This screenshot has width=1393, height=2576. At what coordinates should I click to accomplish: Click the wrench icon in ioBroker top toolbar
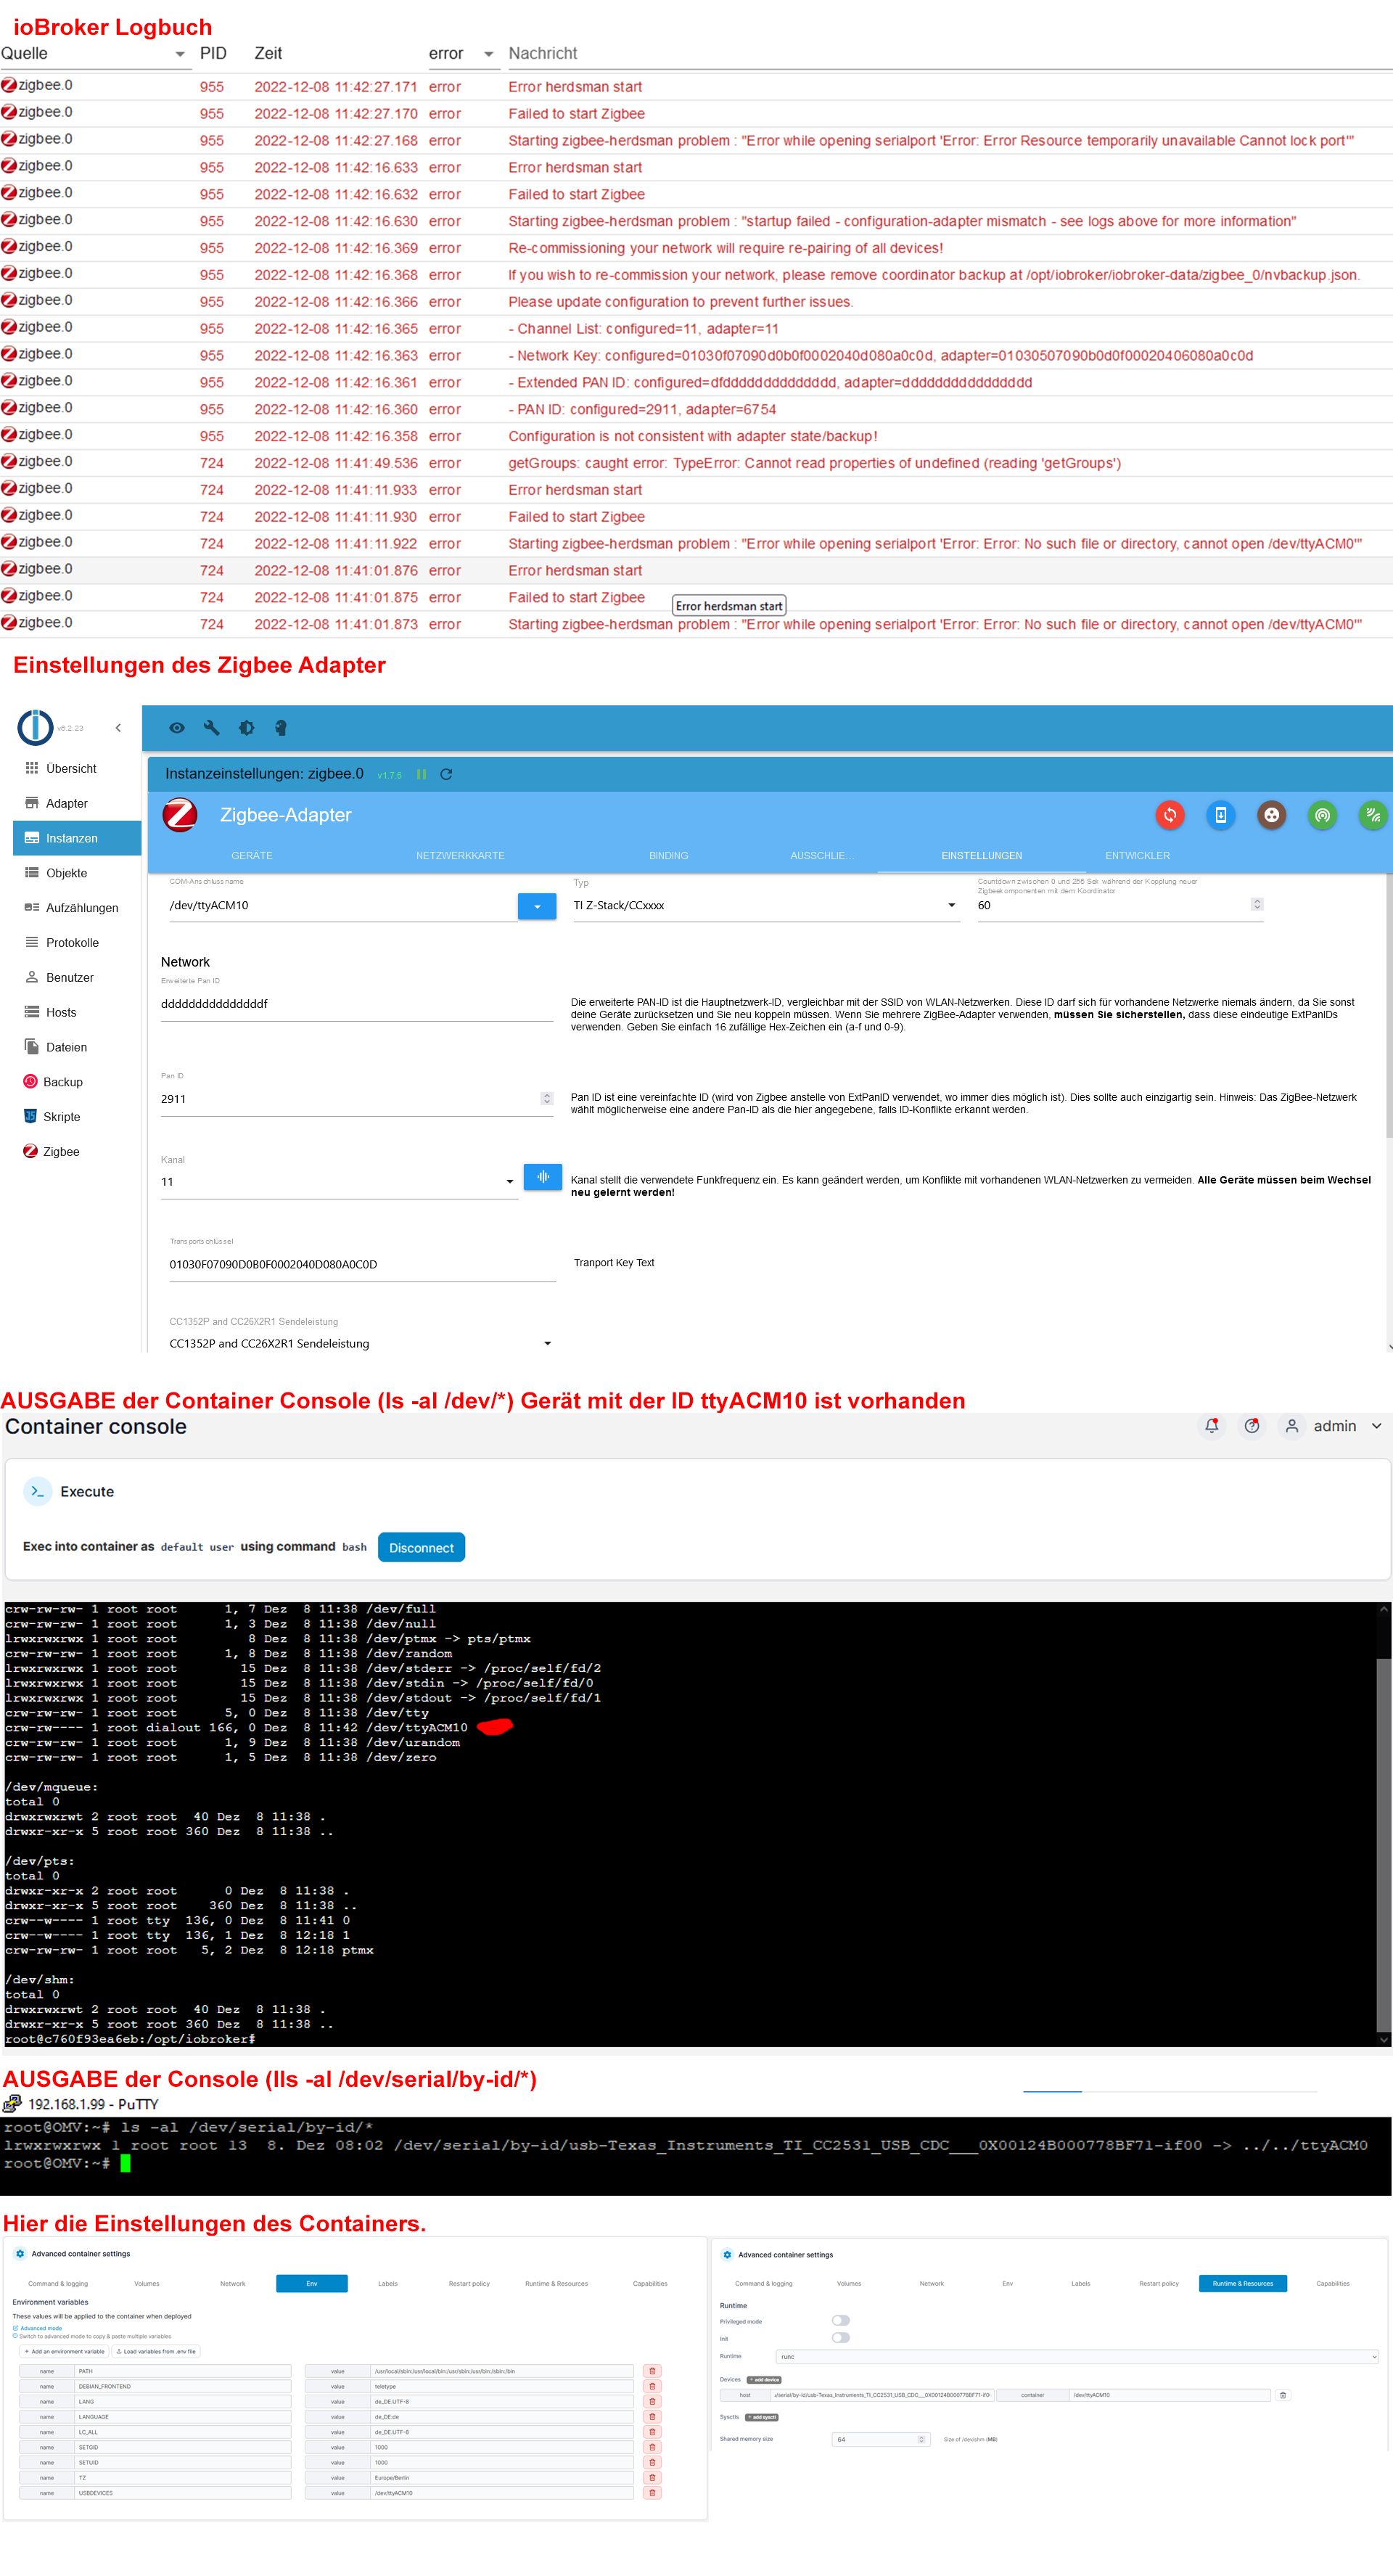[x=211, y=728]
